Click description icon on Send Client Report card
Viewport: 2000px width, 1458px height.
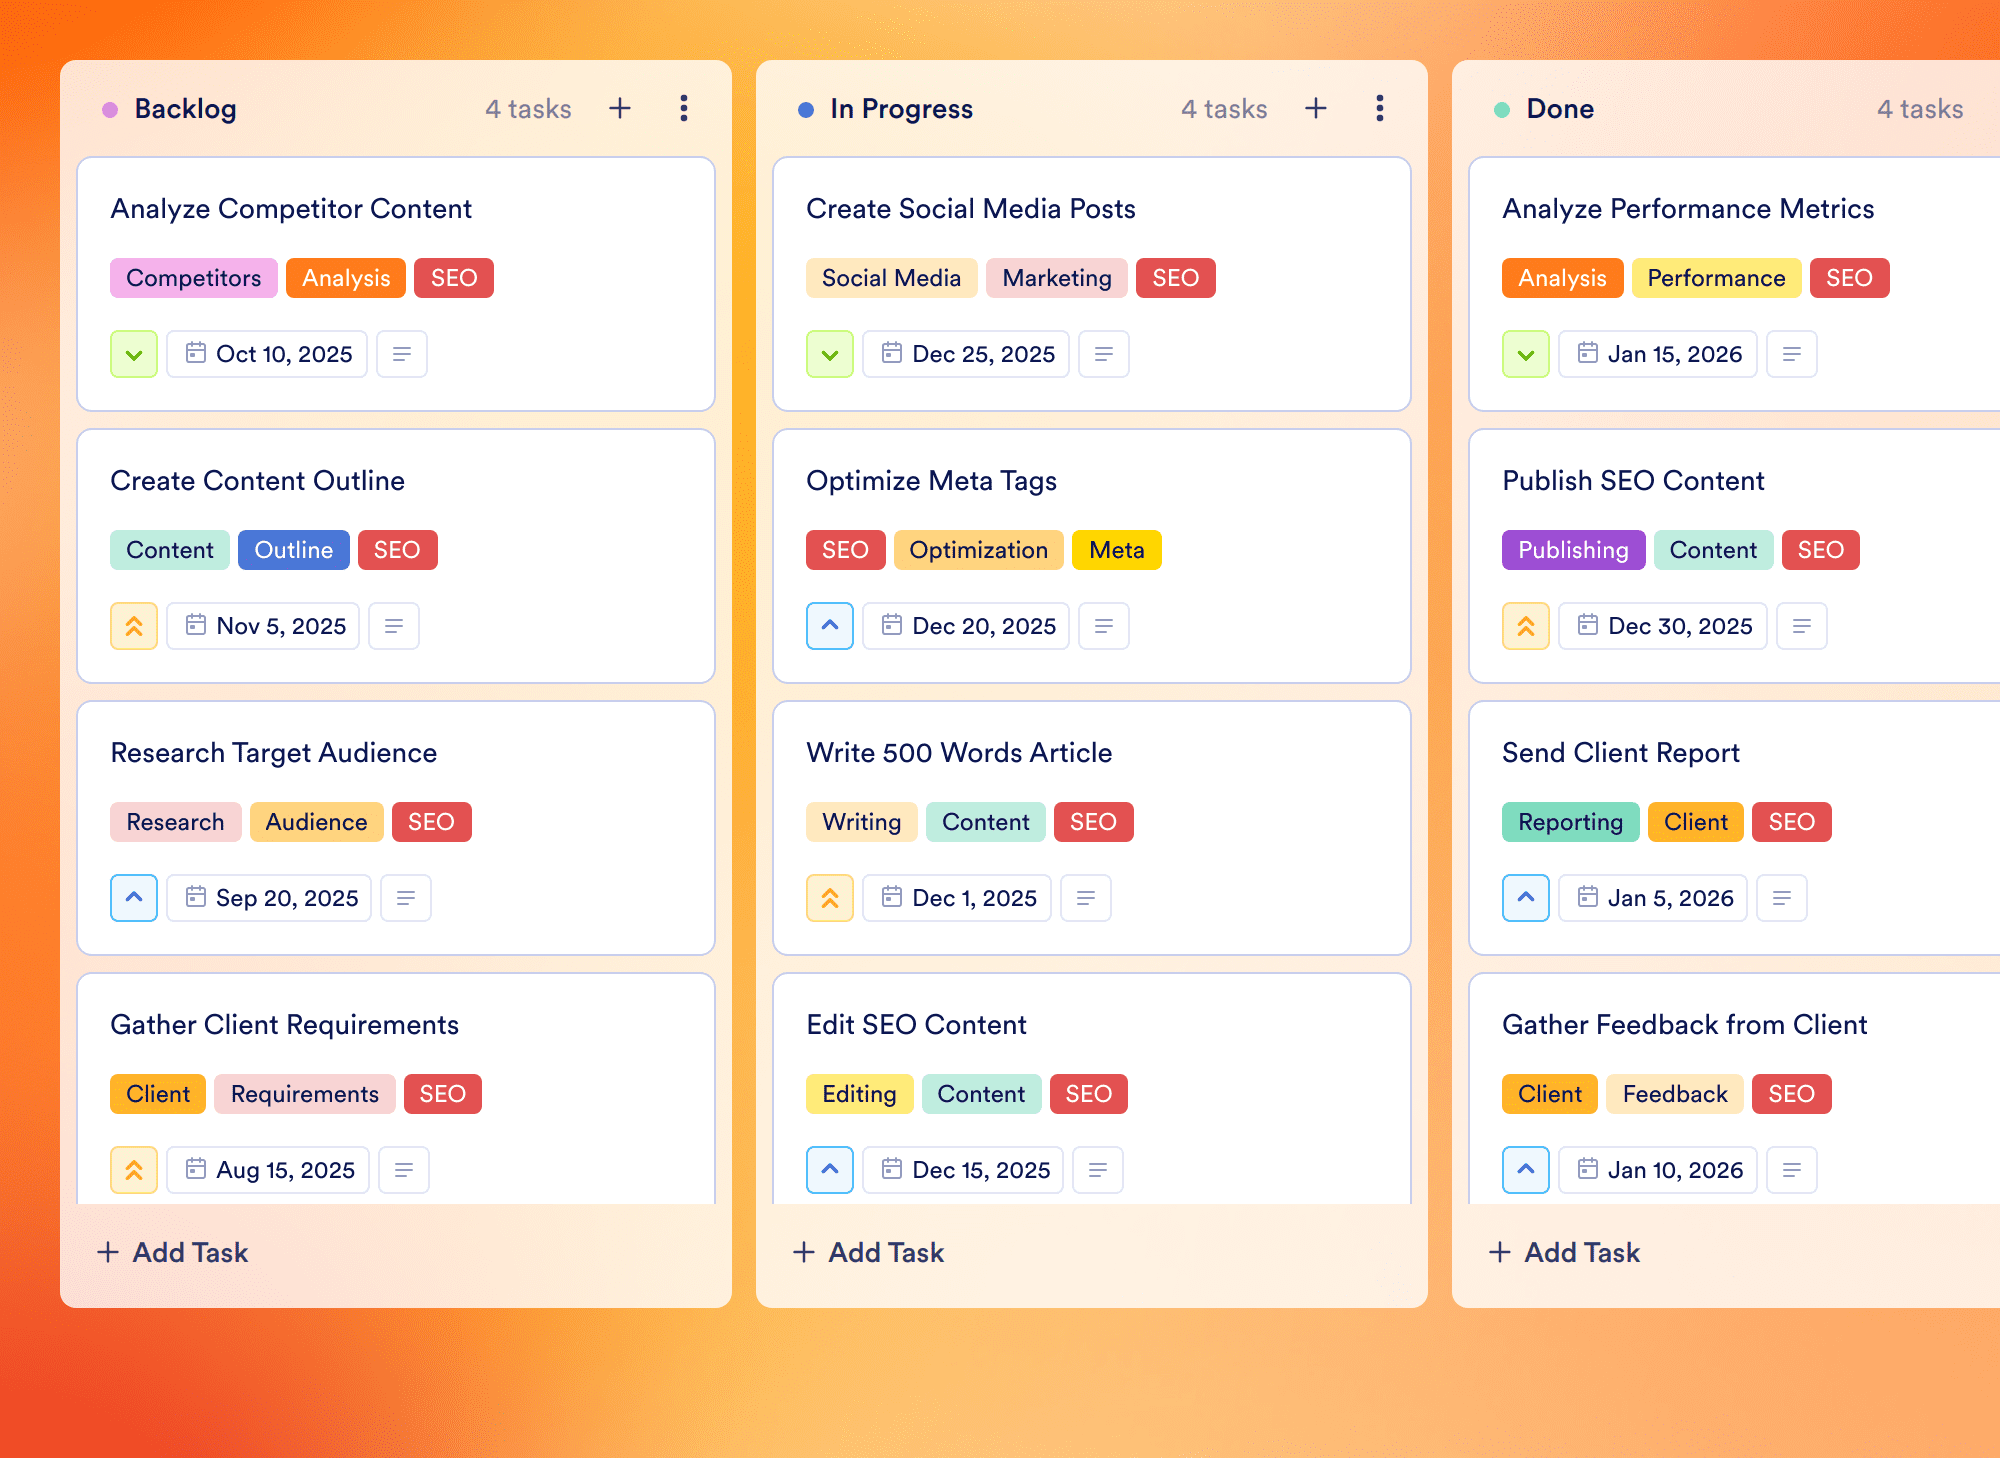pos(1782,898)
